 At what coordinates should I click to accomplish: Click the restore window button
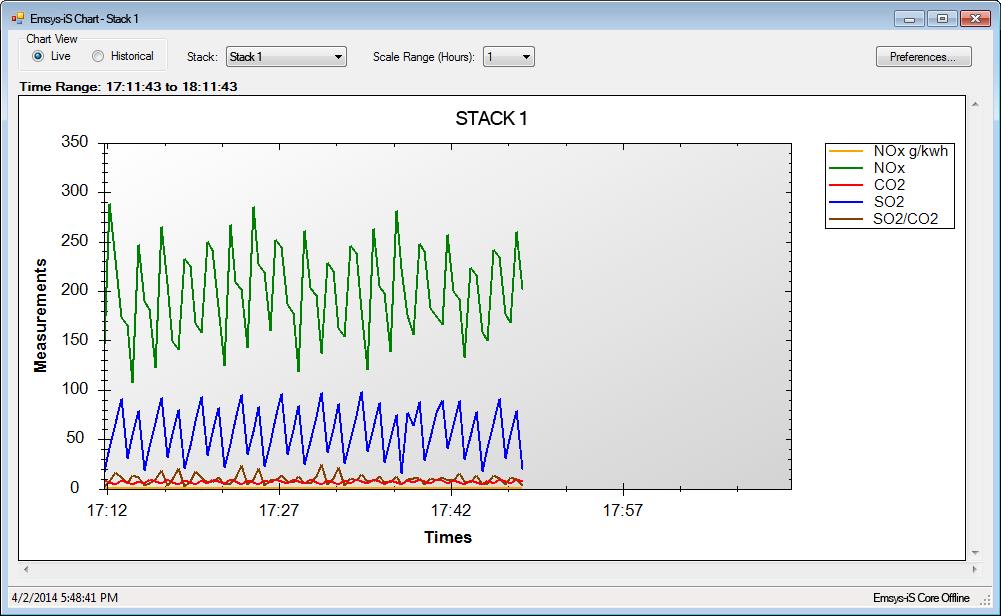940,17
